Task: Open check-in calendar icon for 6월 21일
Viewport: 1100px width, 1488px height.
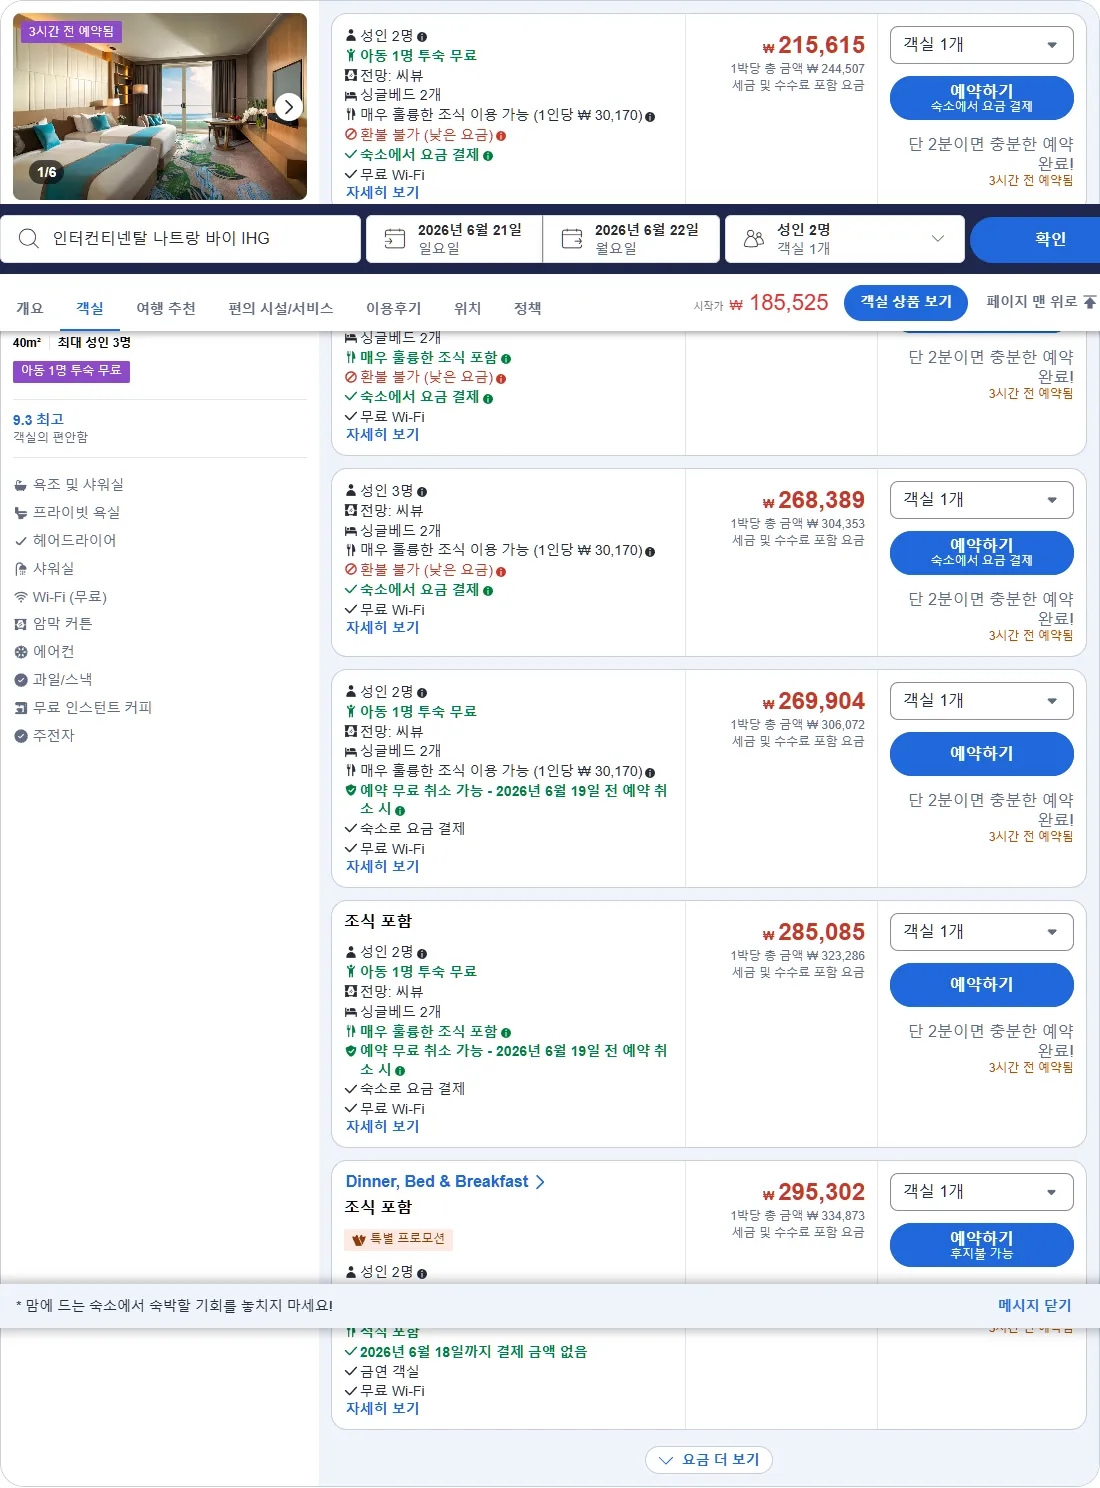Action: coord(395,239)
